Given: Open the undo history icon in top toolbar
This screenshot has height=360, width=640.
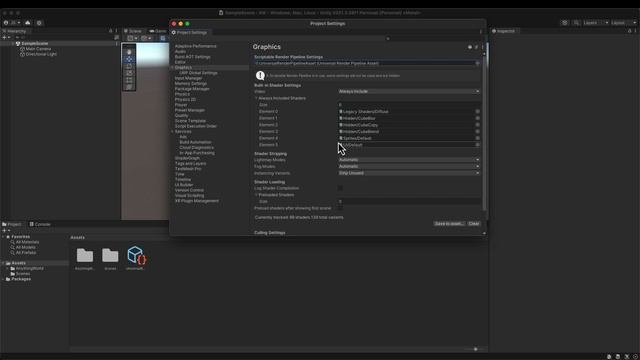Looking at the screenshot, I should (x=564, y=23).
